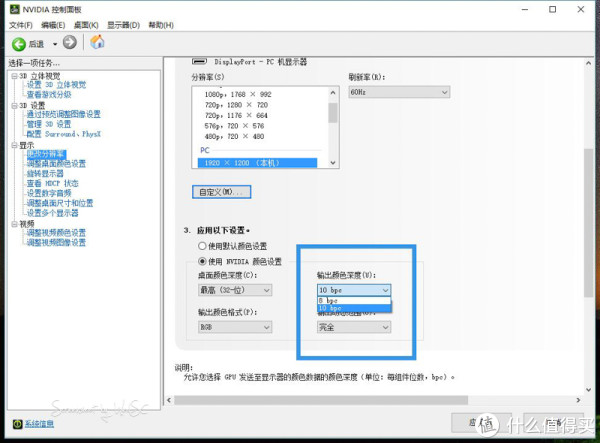Open the 显示器(D) menu
The width and height of the screenshot is (600, 443).
point(123,25)
